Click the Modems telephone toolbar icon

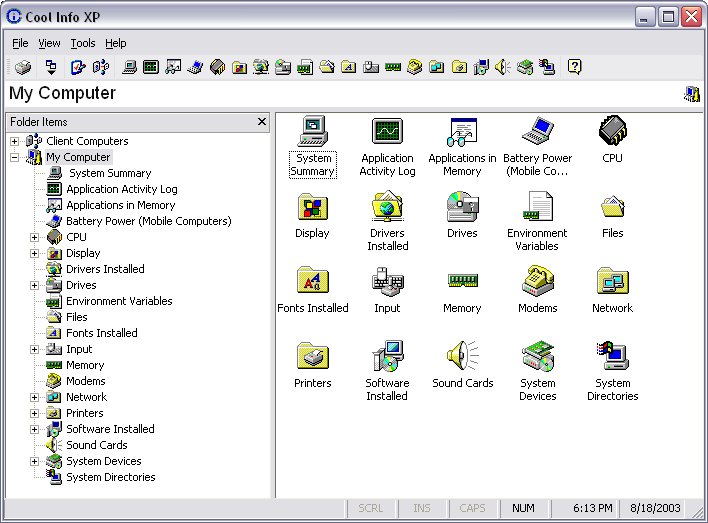(415, 67)
